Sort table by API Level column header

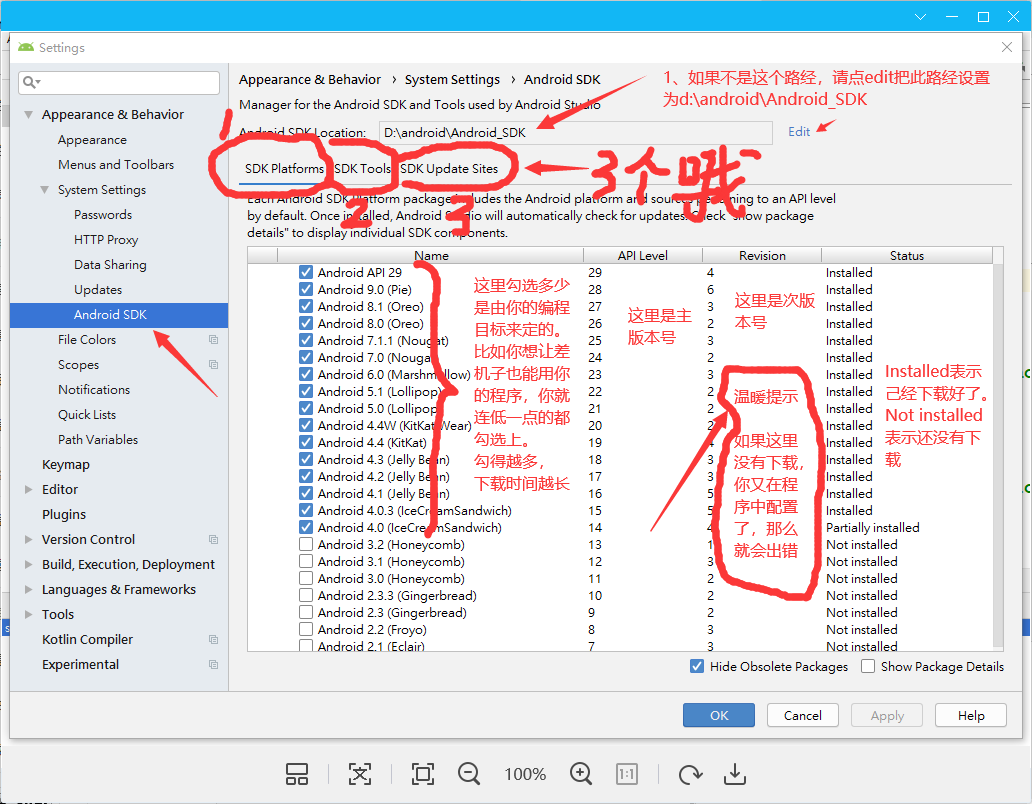(x=643, y=255)
